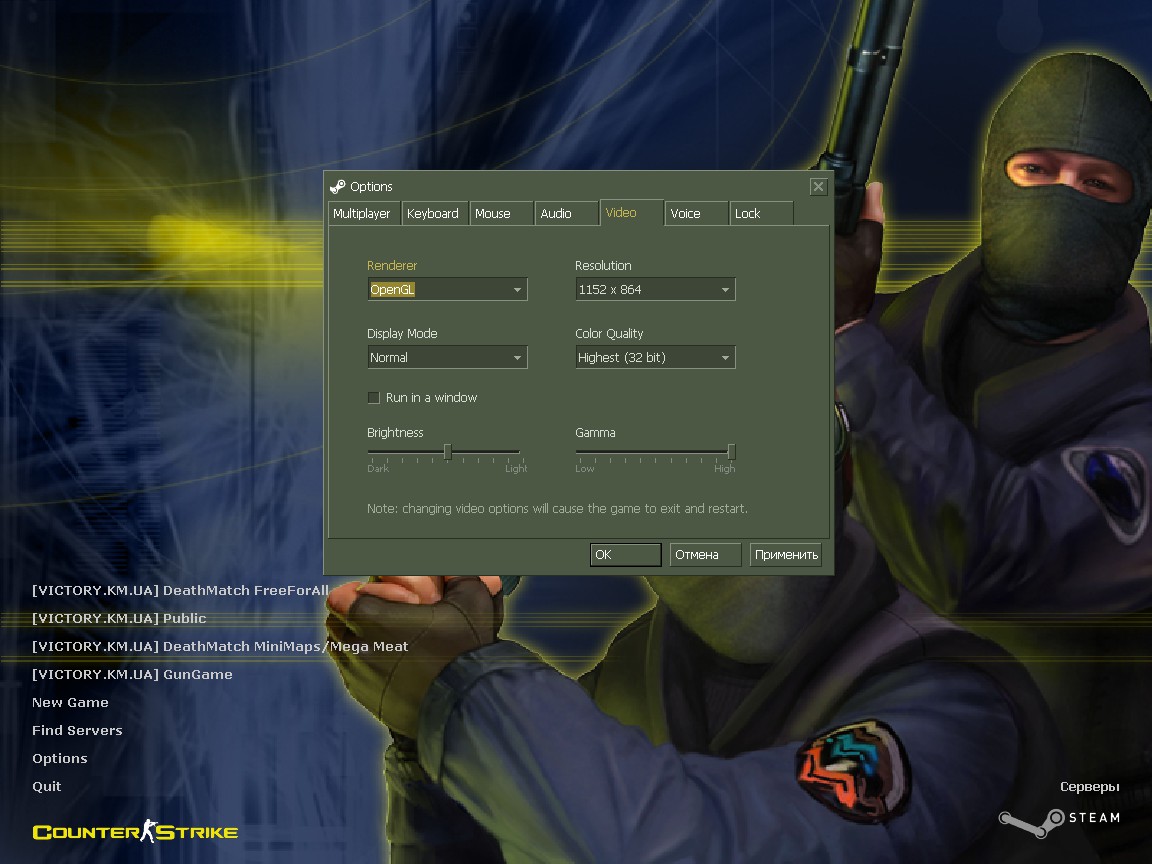
Task: Go to the Lock tab
Action: pyautogui.click(x=761, y=214)
